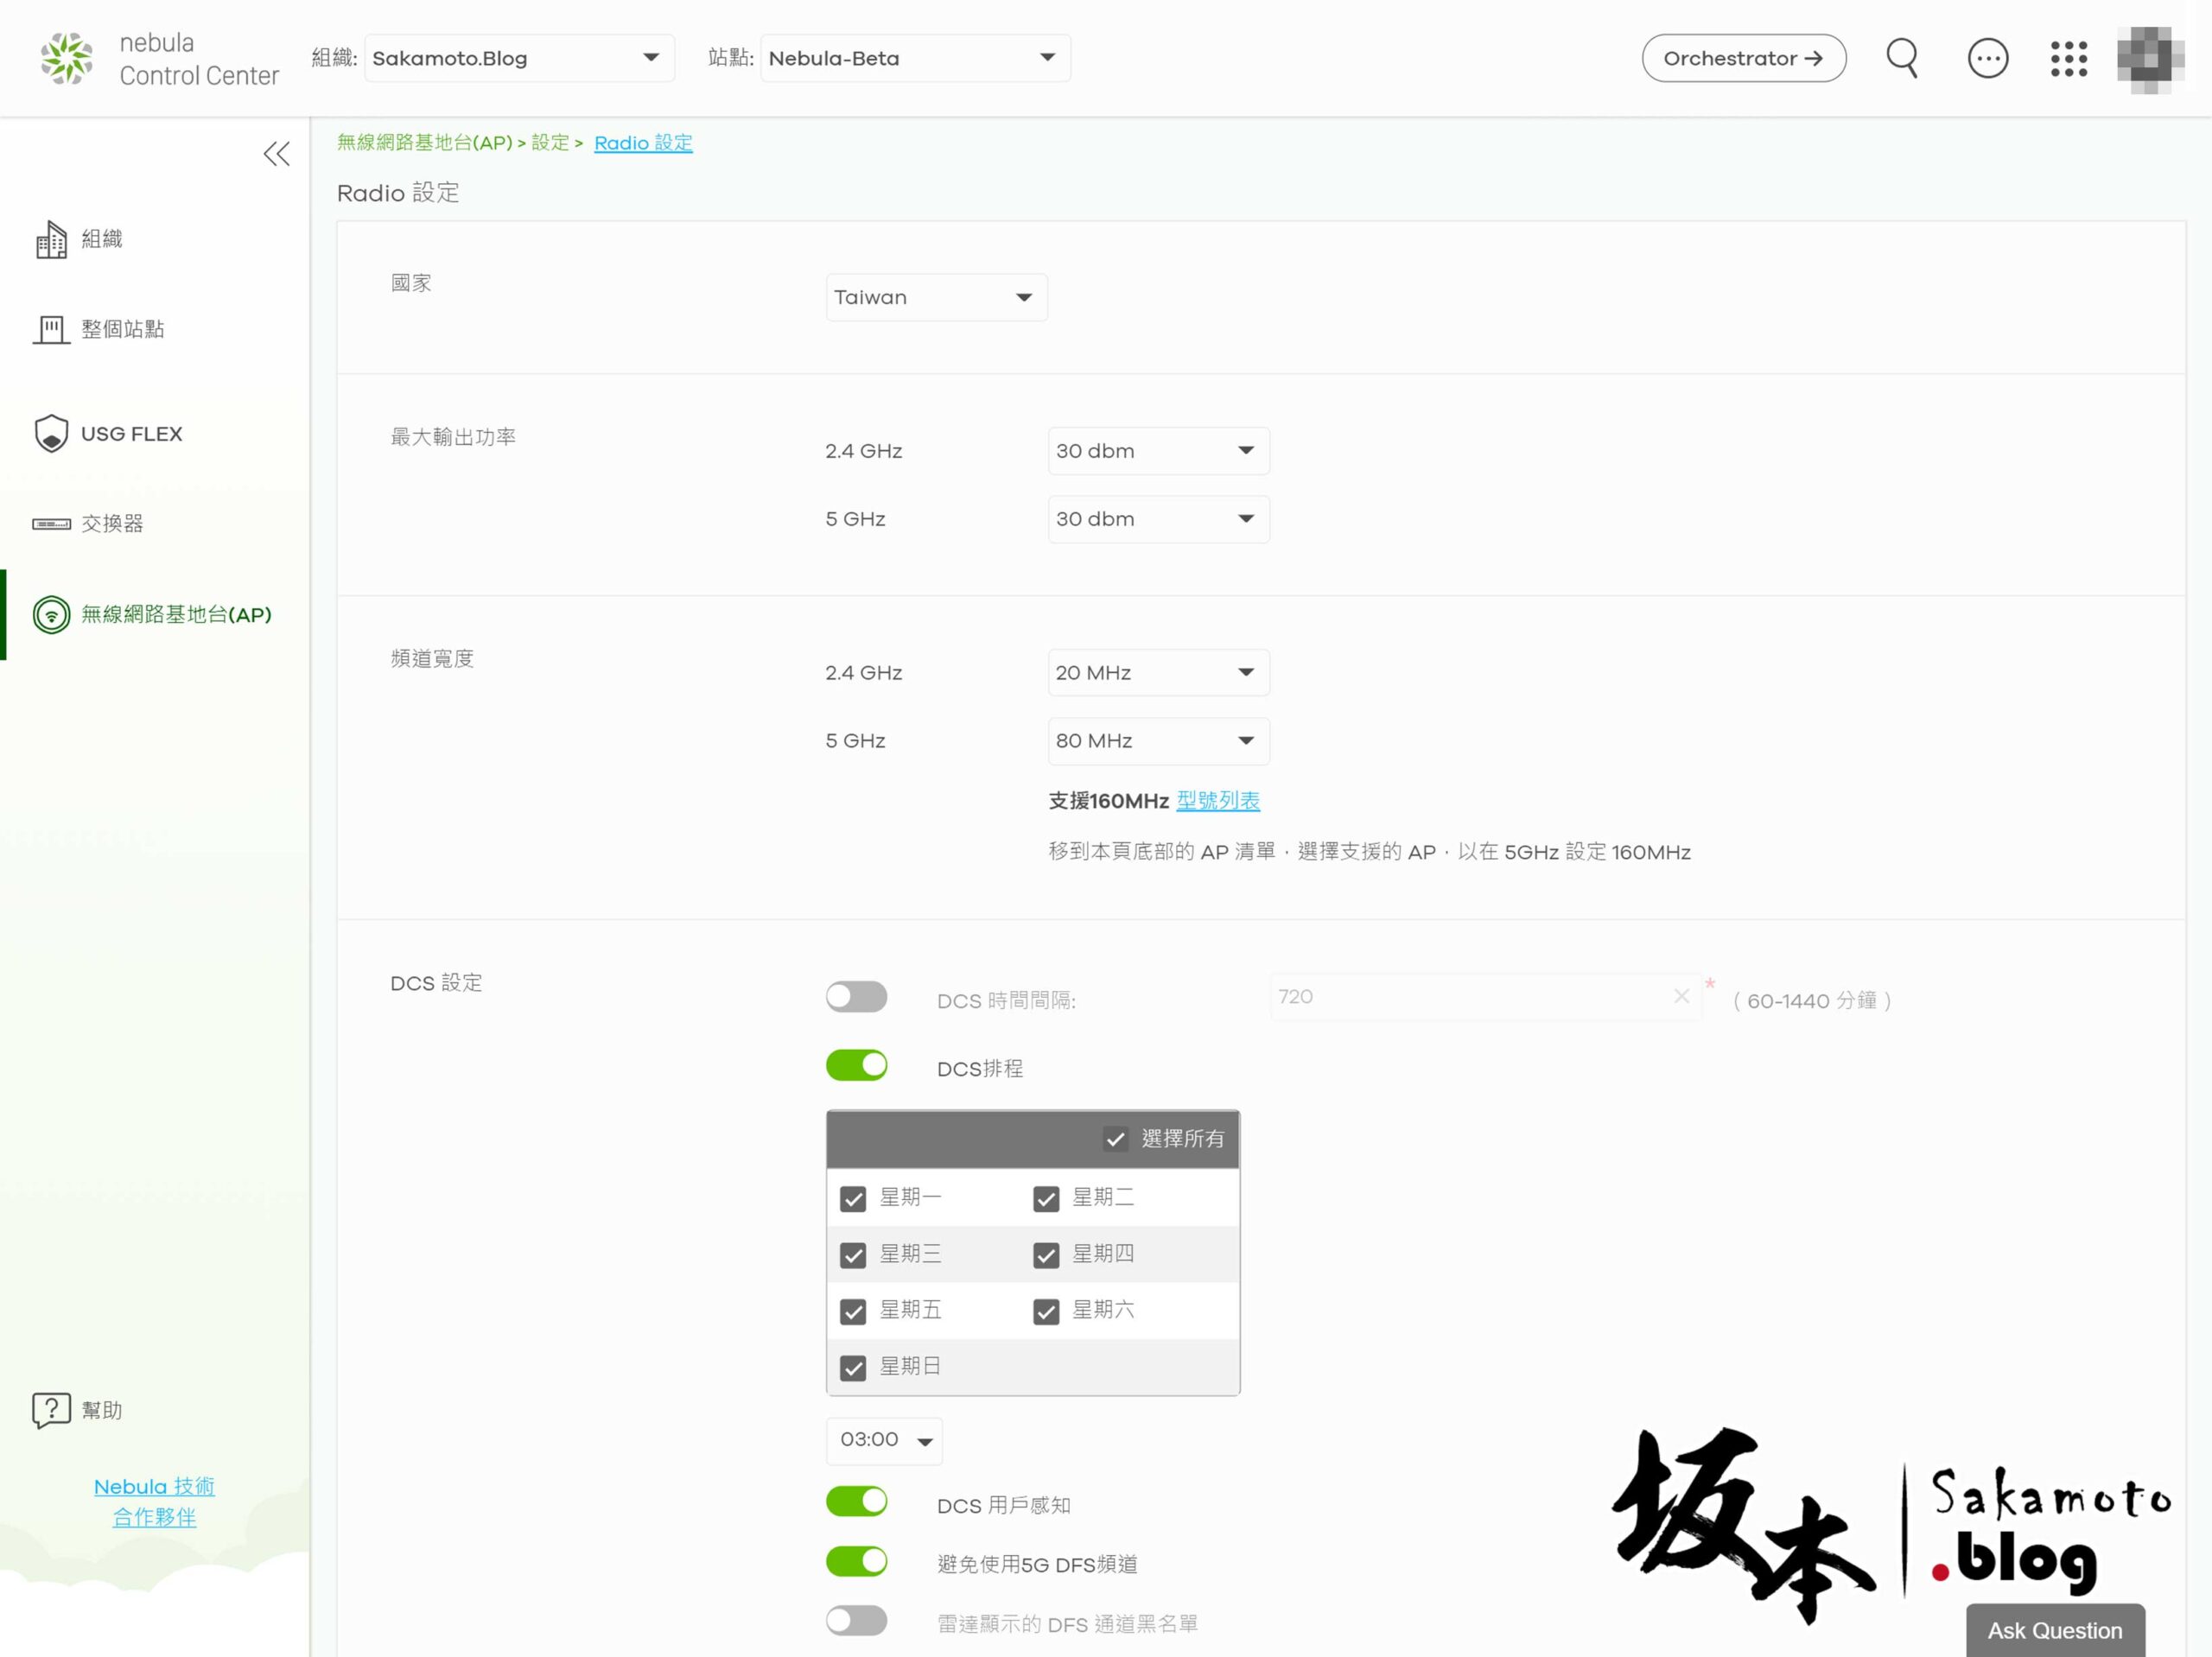Open the search magnifier icon
Image resolution: width=2212 pixels, height=1657 pixels.
1902,58
